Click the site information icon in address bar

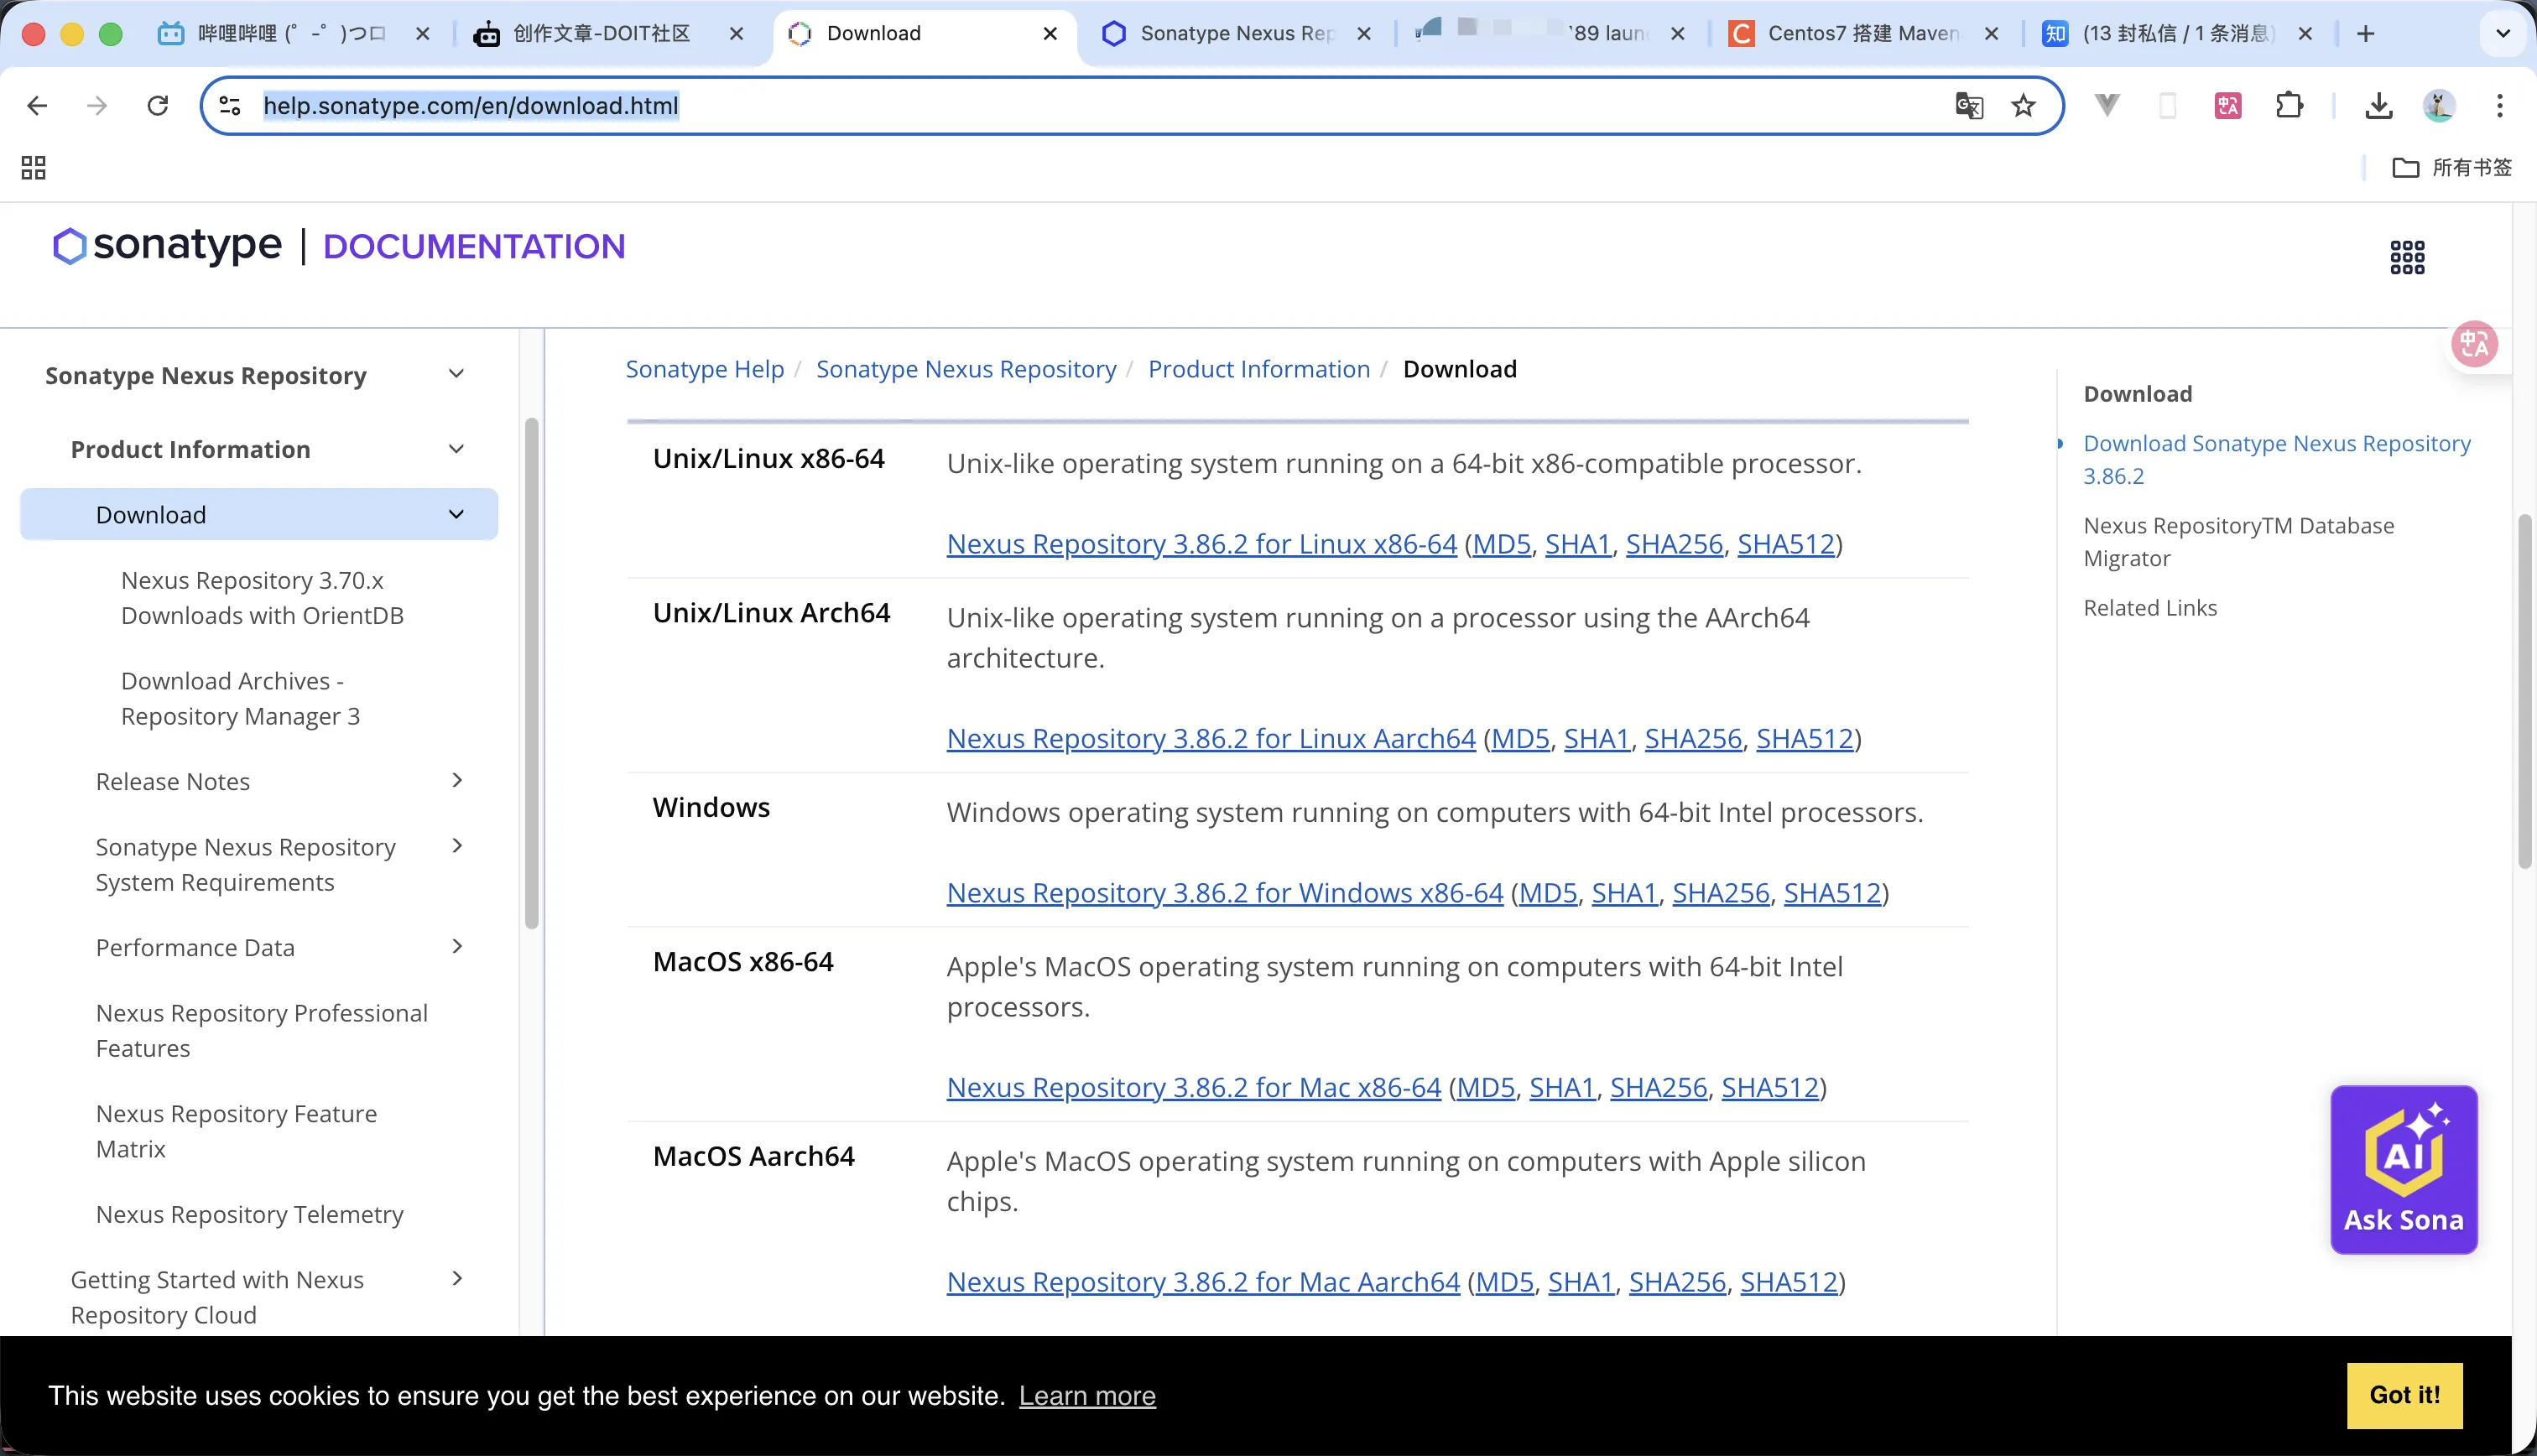pos(230,105)
